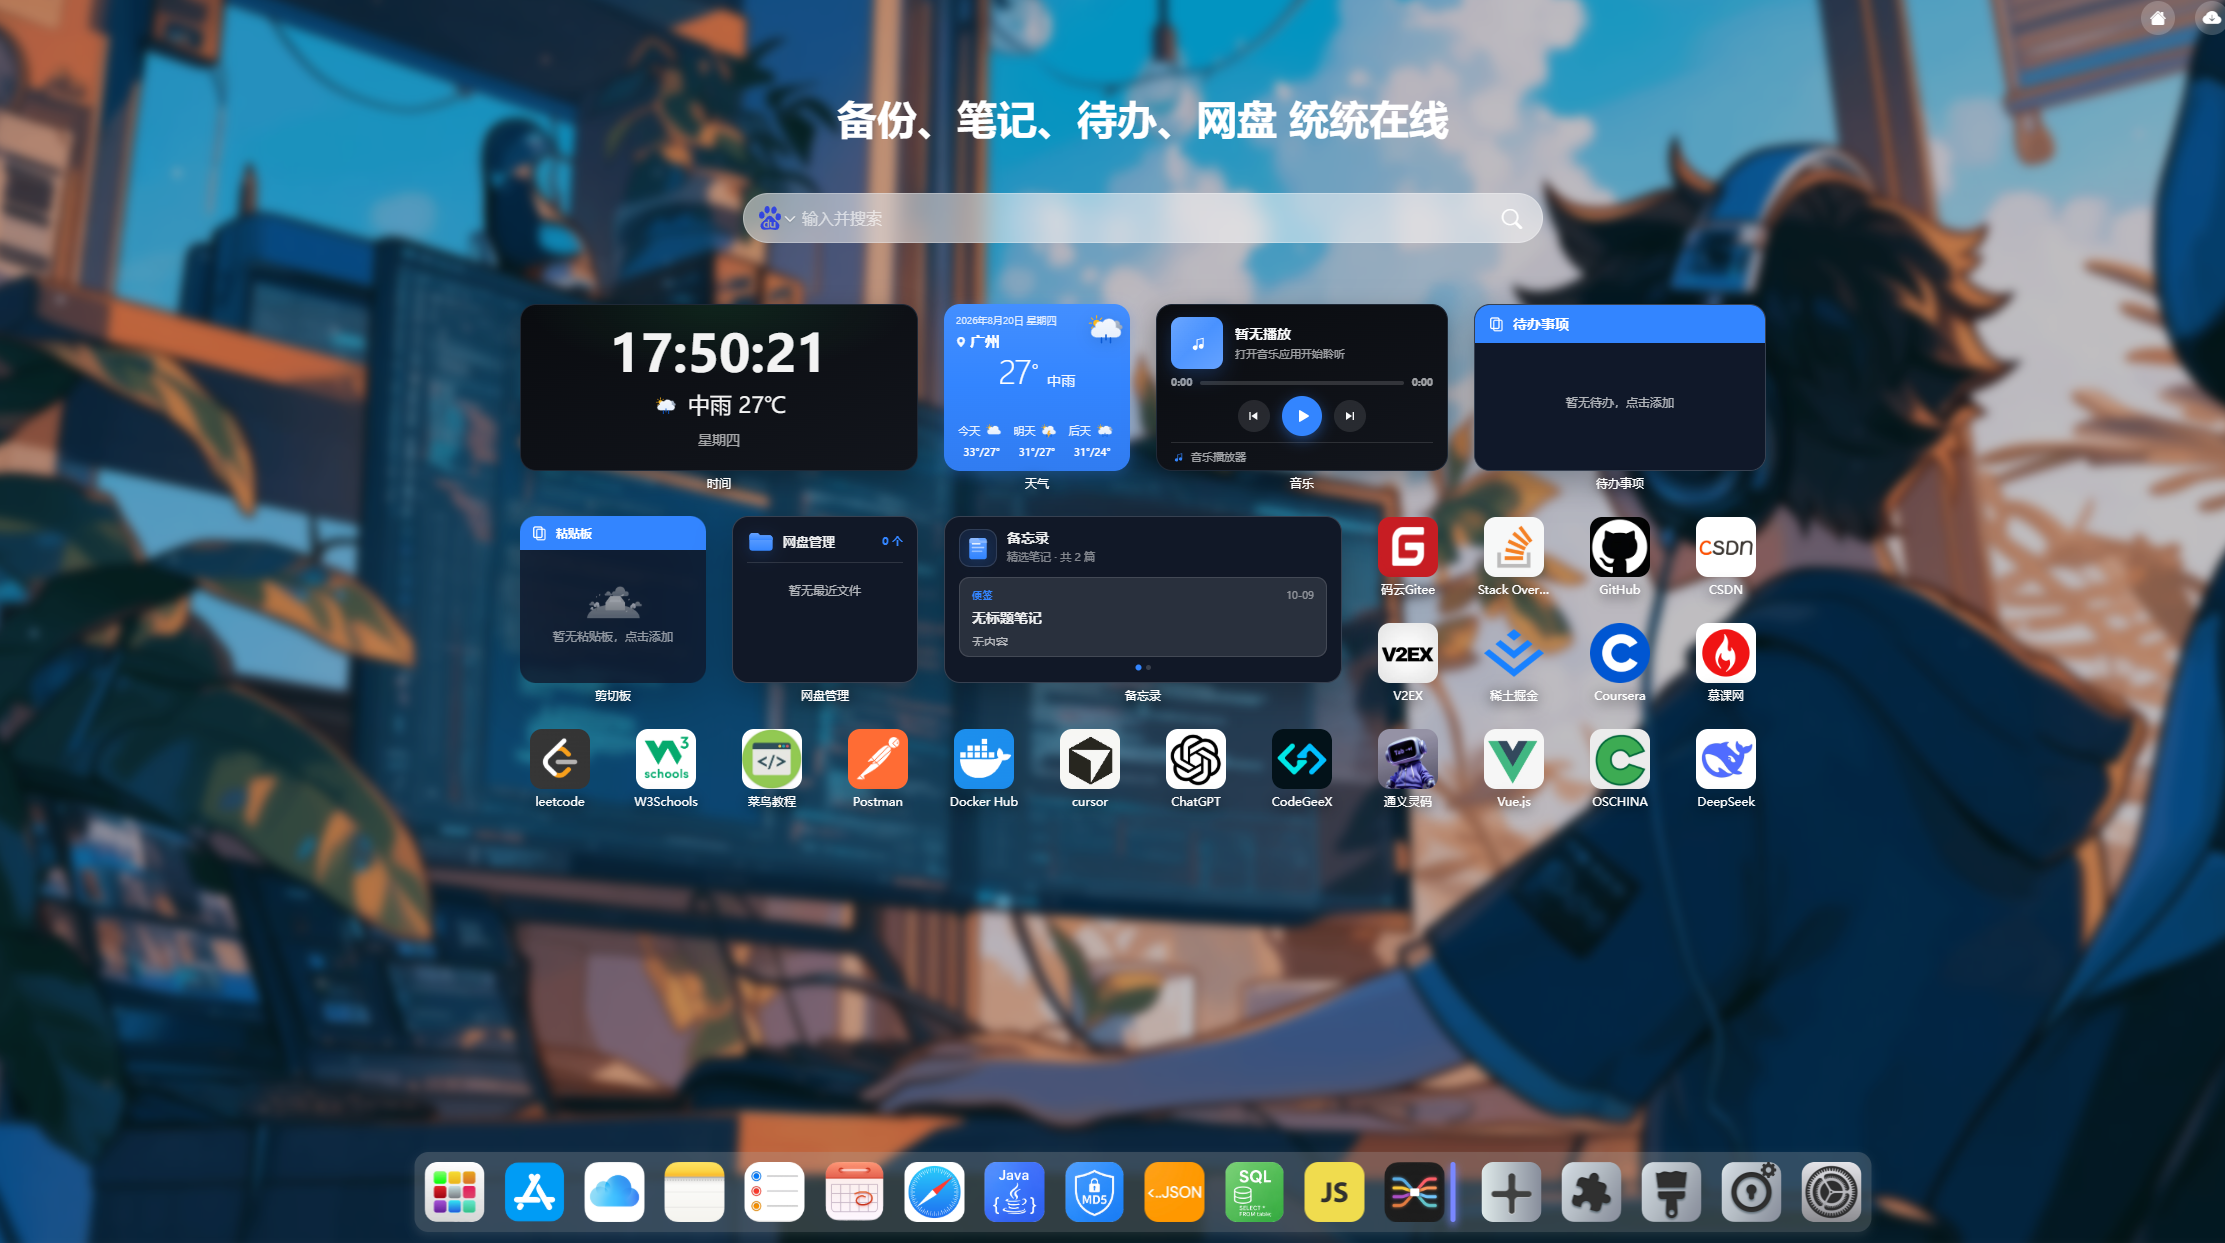Screen dimensions: 2225x1243
Task: Launch the GitHub shortcut
Action: click(x=1619, y=547)
